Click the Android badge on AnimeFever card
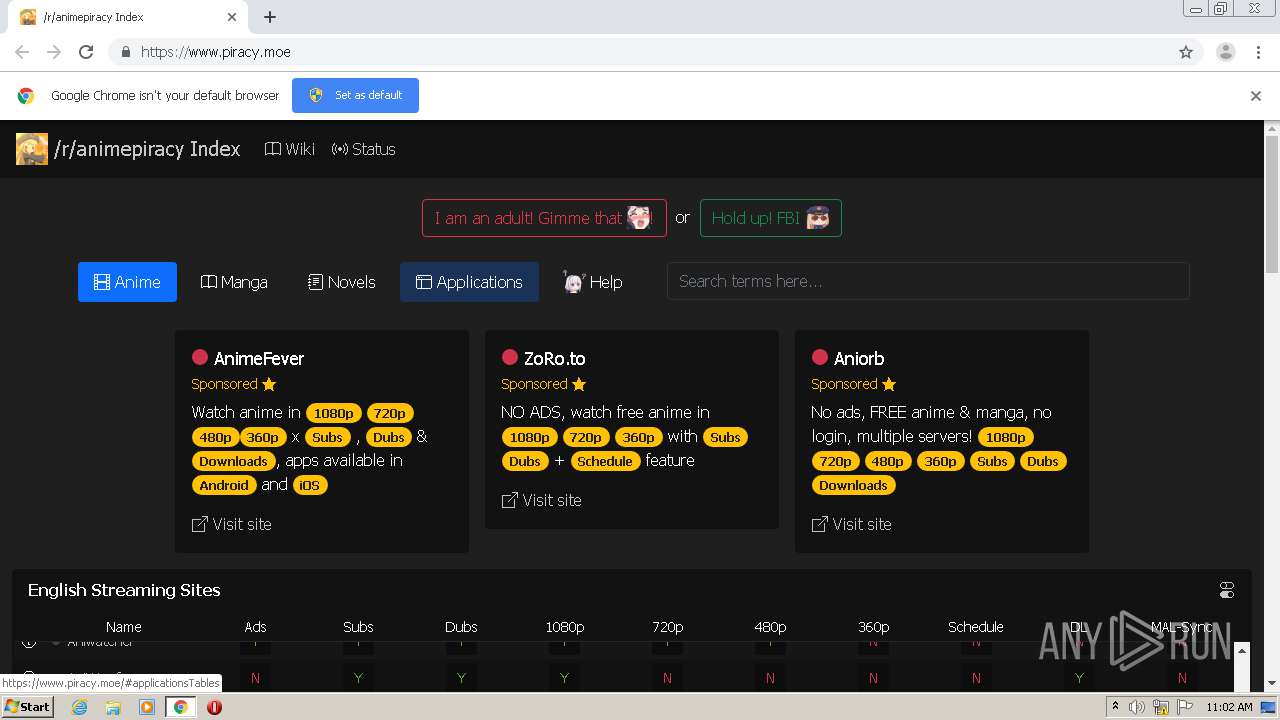This screenshot has width=1280, height=720. click(x=224, y=485)
